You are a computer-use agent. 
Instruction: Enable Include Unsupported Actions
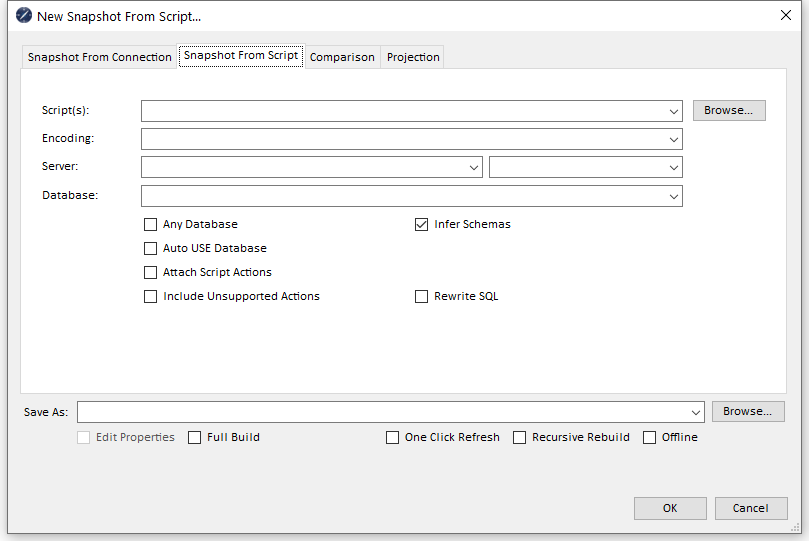(151, 297)
